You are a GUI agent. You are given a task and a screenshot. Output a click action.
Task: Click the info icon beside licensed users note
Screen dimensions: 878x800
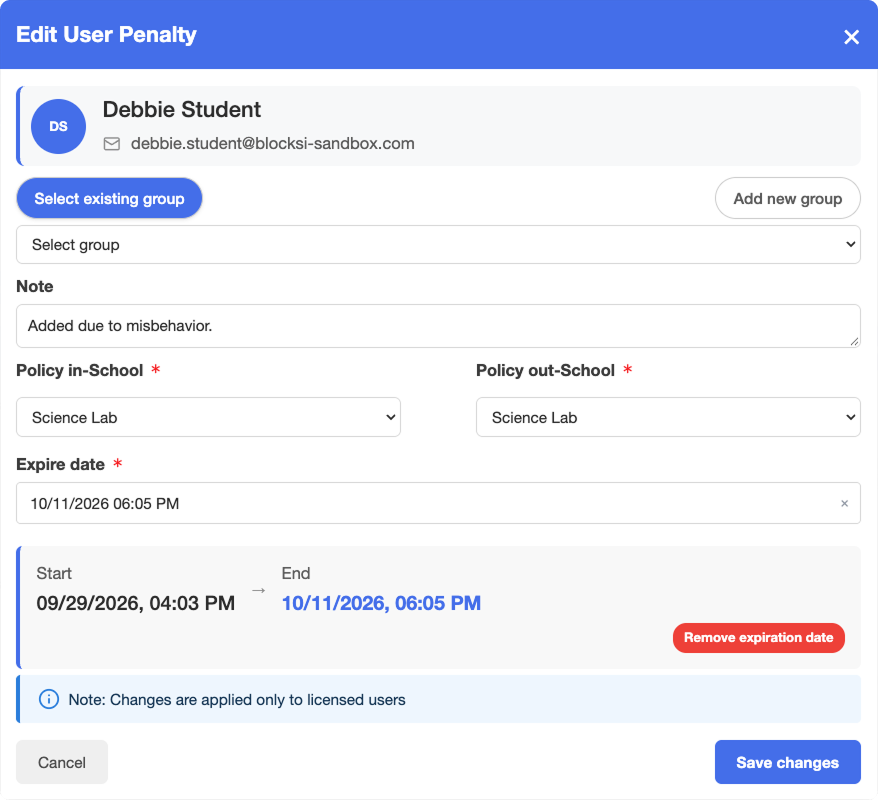point(49,699)
